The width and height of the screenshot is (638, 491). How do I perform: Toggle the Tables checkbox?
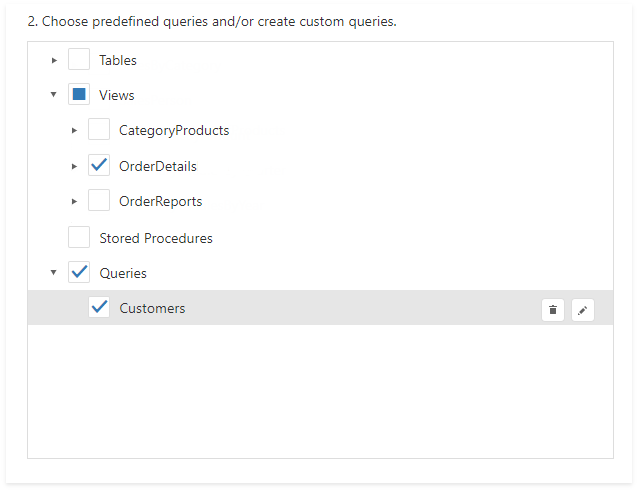79,60
